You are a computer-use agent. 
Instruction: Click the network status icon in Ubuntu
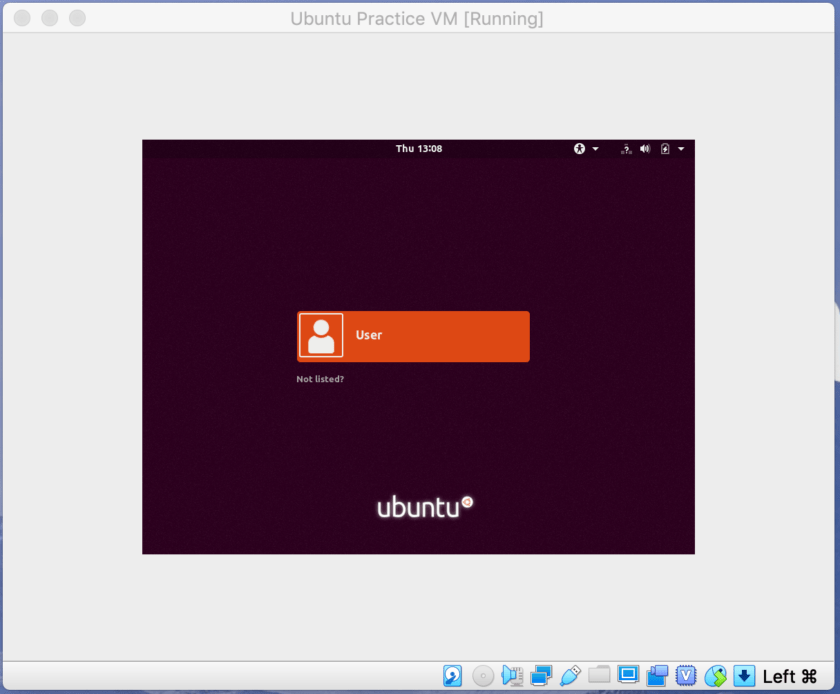pyautogui.click(x=626, y=149)
